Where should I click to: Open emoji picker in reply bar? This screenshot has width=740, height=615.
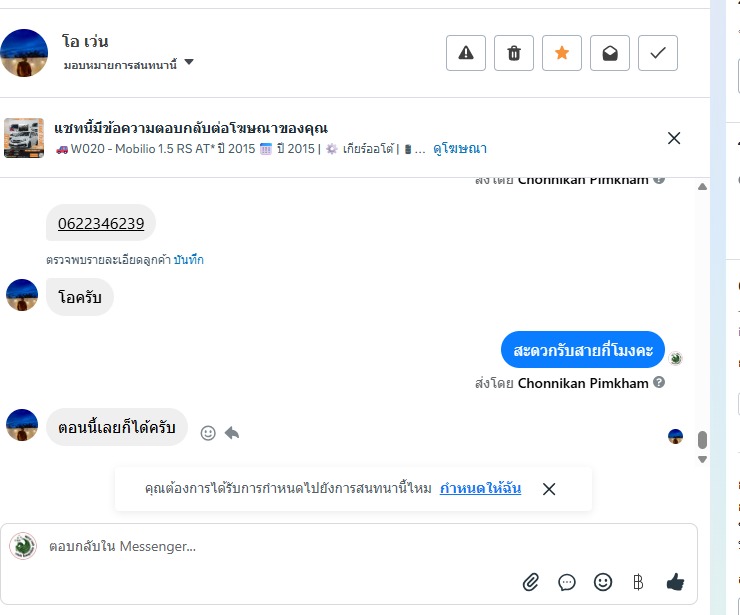click(602, 581)
